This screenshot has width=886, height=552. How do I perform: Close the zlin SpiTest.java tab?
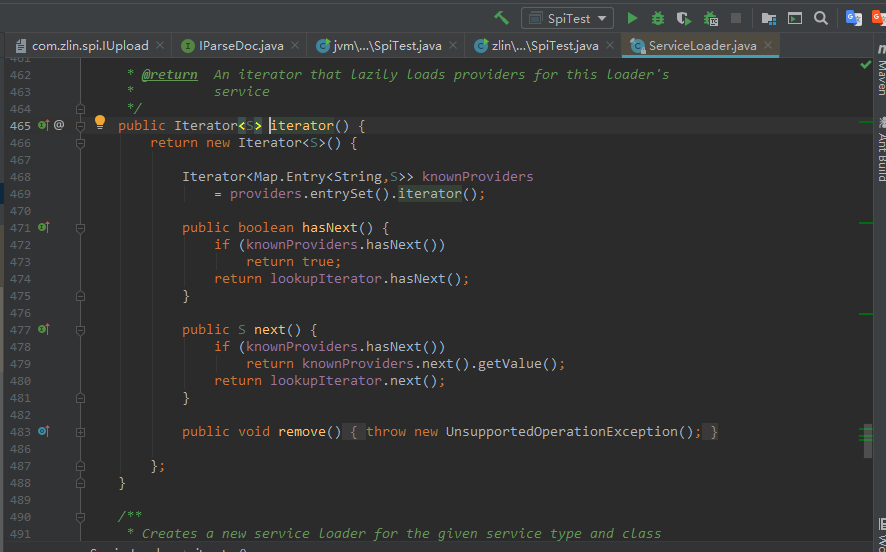coord(610,45)
